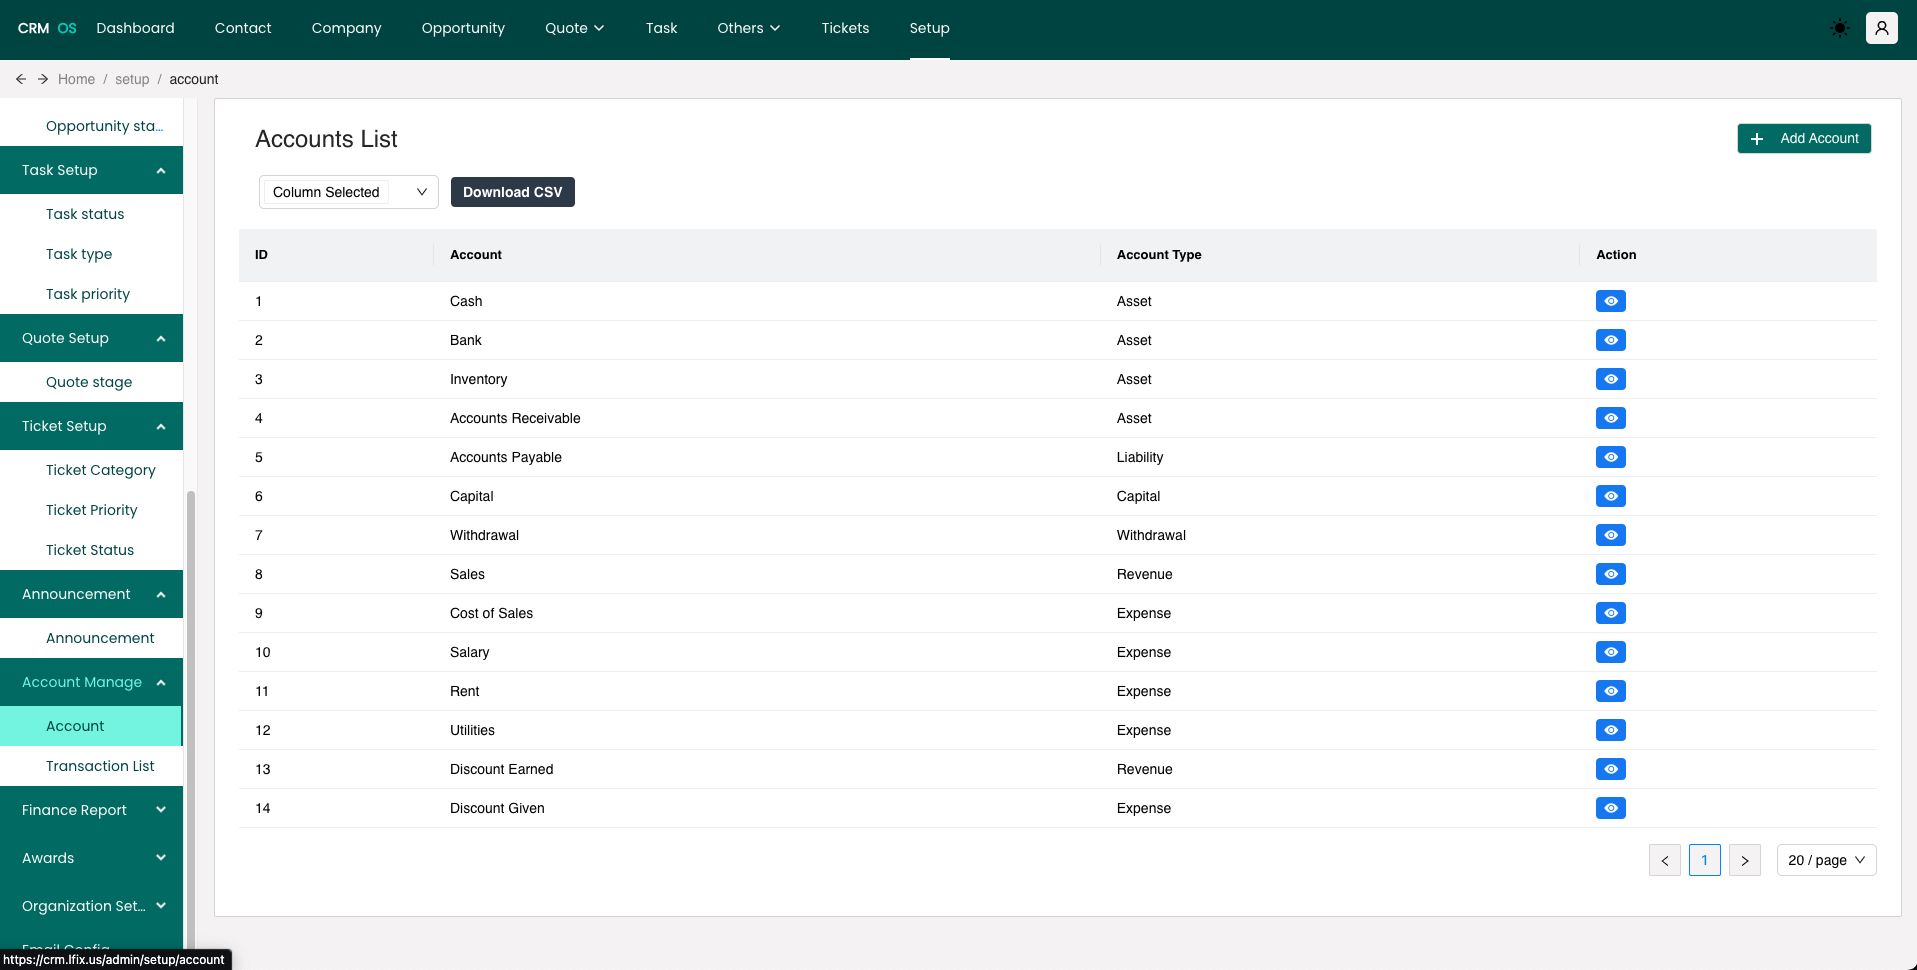This screenshot has width=1917, height=970.
Task: Go back using the breadcrumb left arrow
Action: click(x=21, y=79)
